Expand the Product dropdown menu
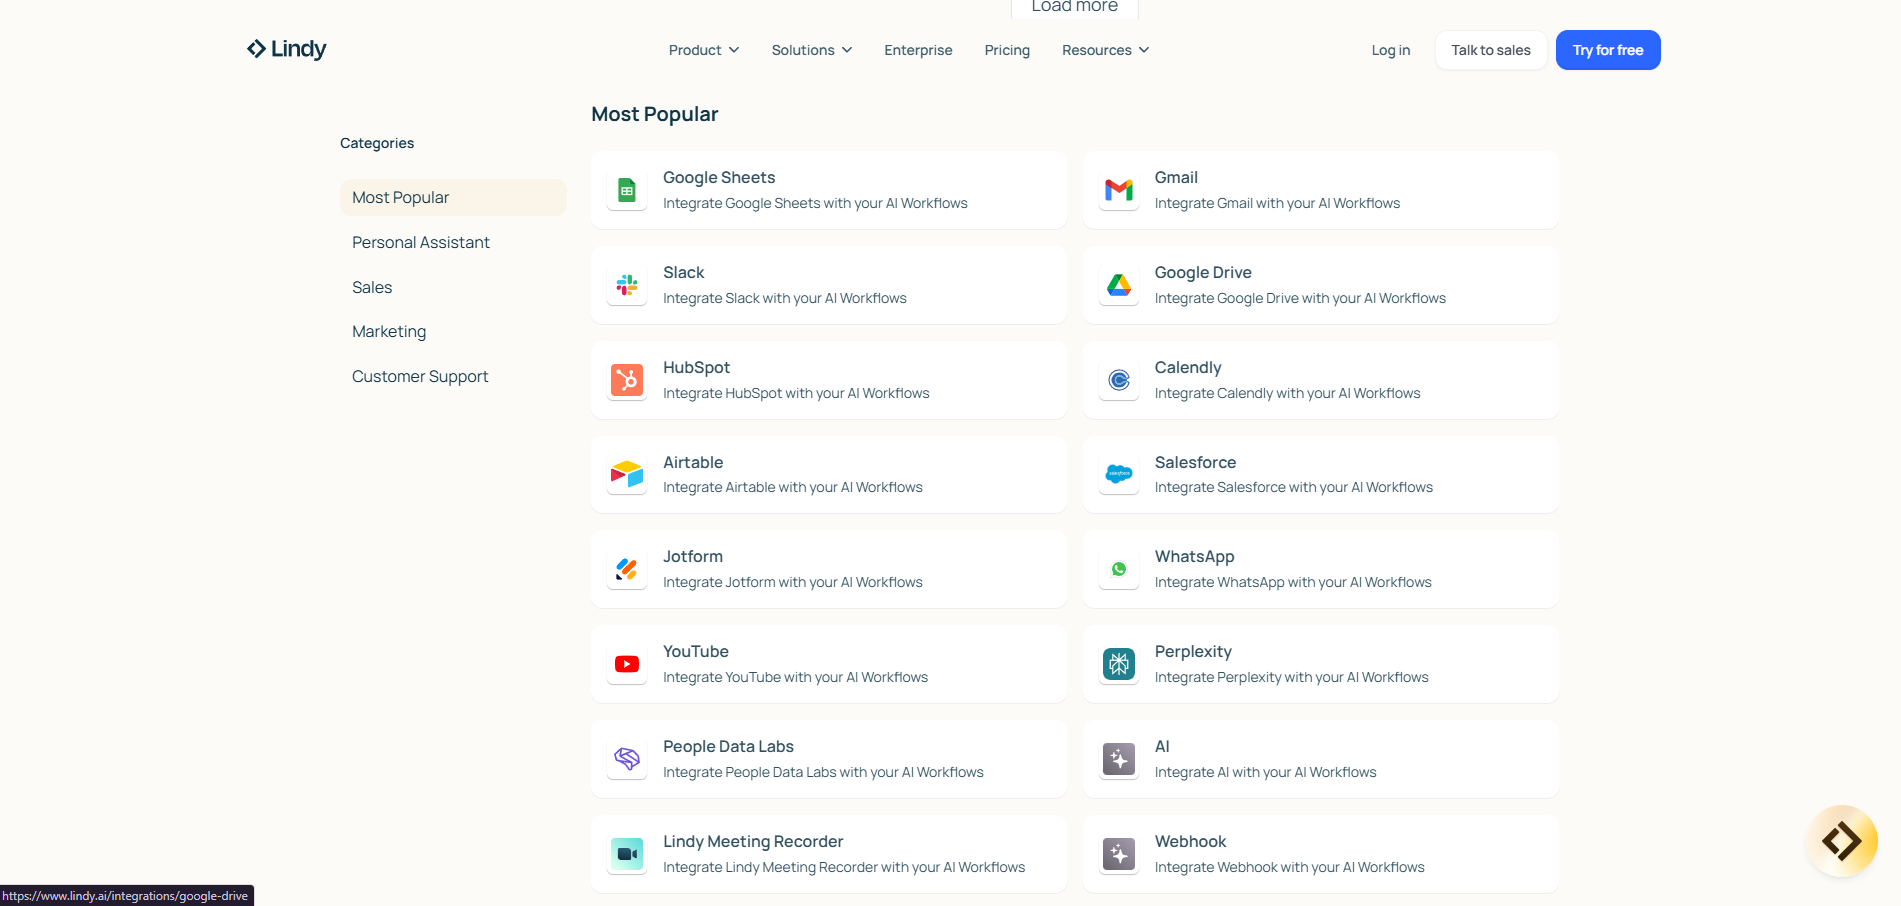1901x906 pixels. [704, 50]
